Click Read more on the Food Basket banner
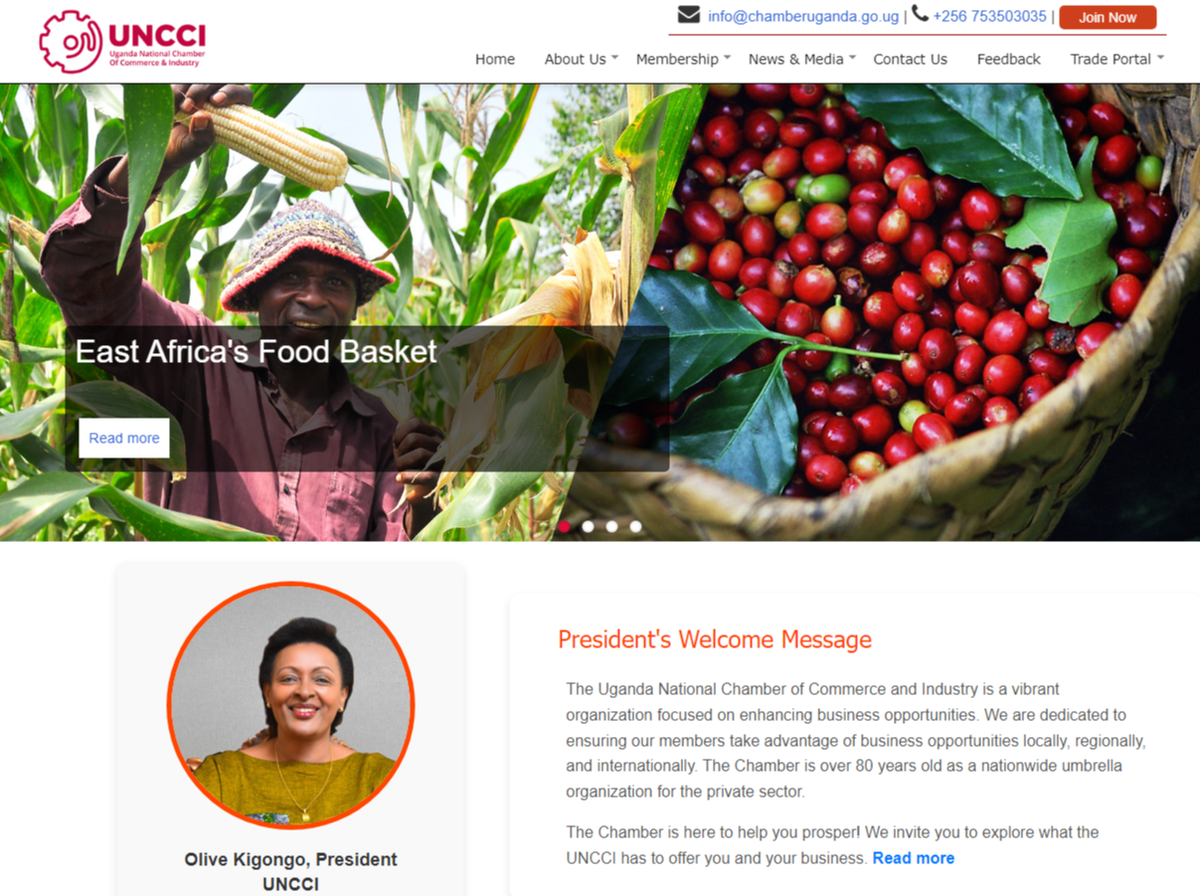 124,438
